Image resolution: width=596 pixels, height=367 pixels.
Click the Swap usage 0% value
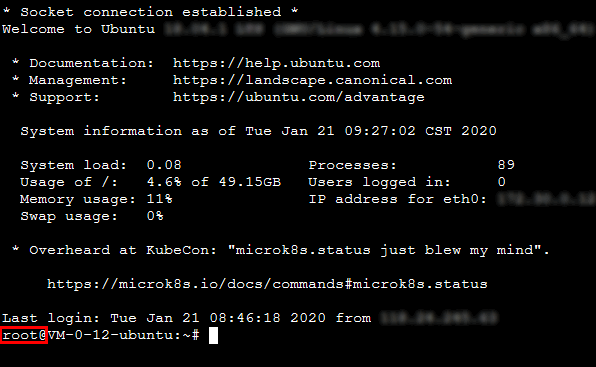(x=155, y=216)
